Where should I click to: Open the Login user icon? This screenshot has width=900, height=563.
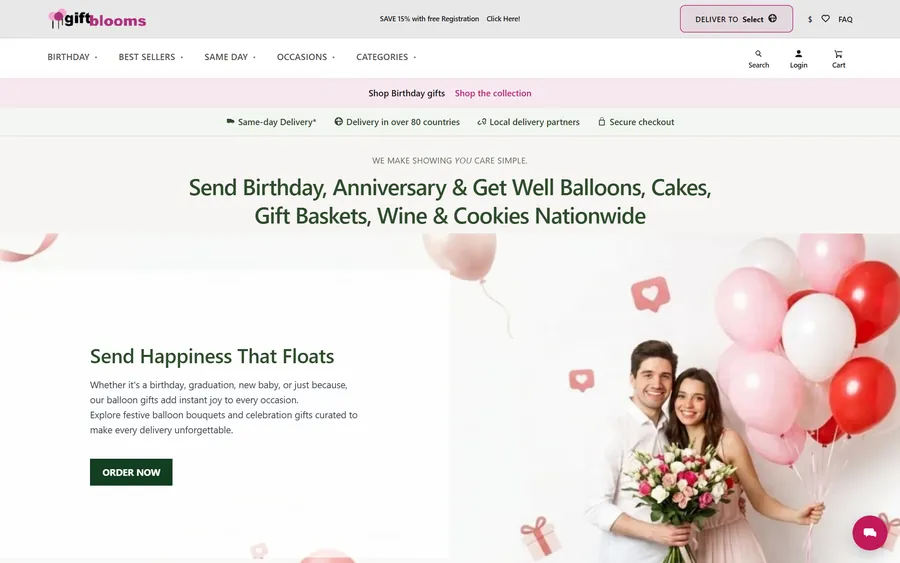798,53
